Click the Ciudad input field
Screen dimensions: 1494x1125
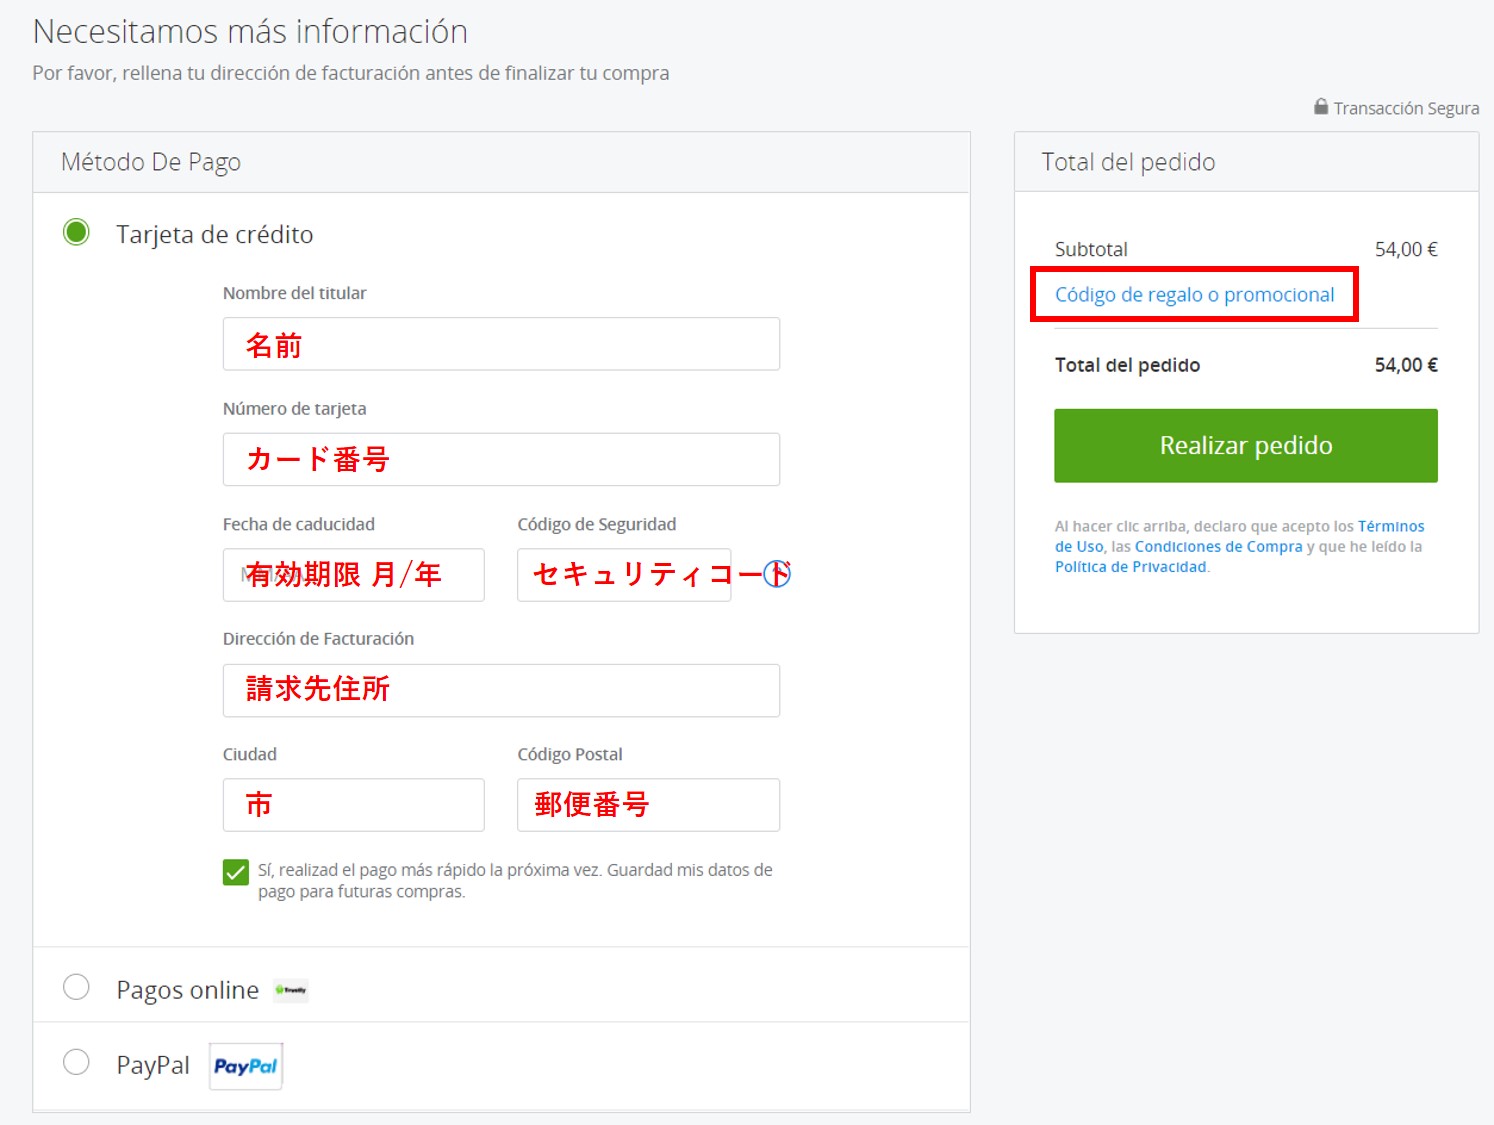point(353,805)
